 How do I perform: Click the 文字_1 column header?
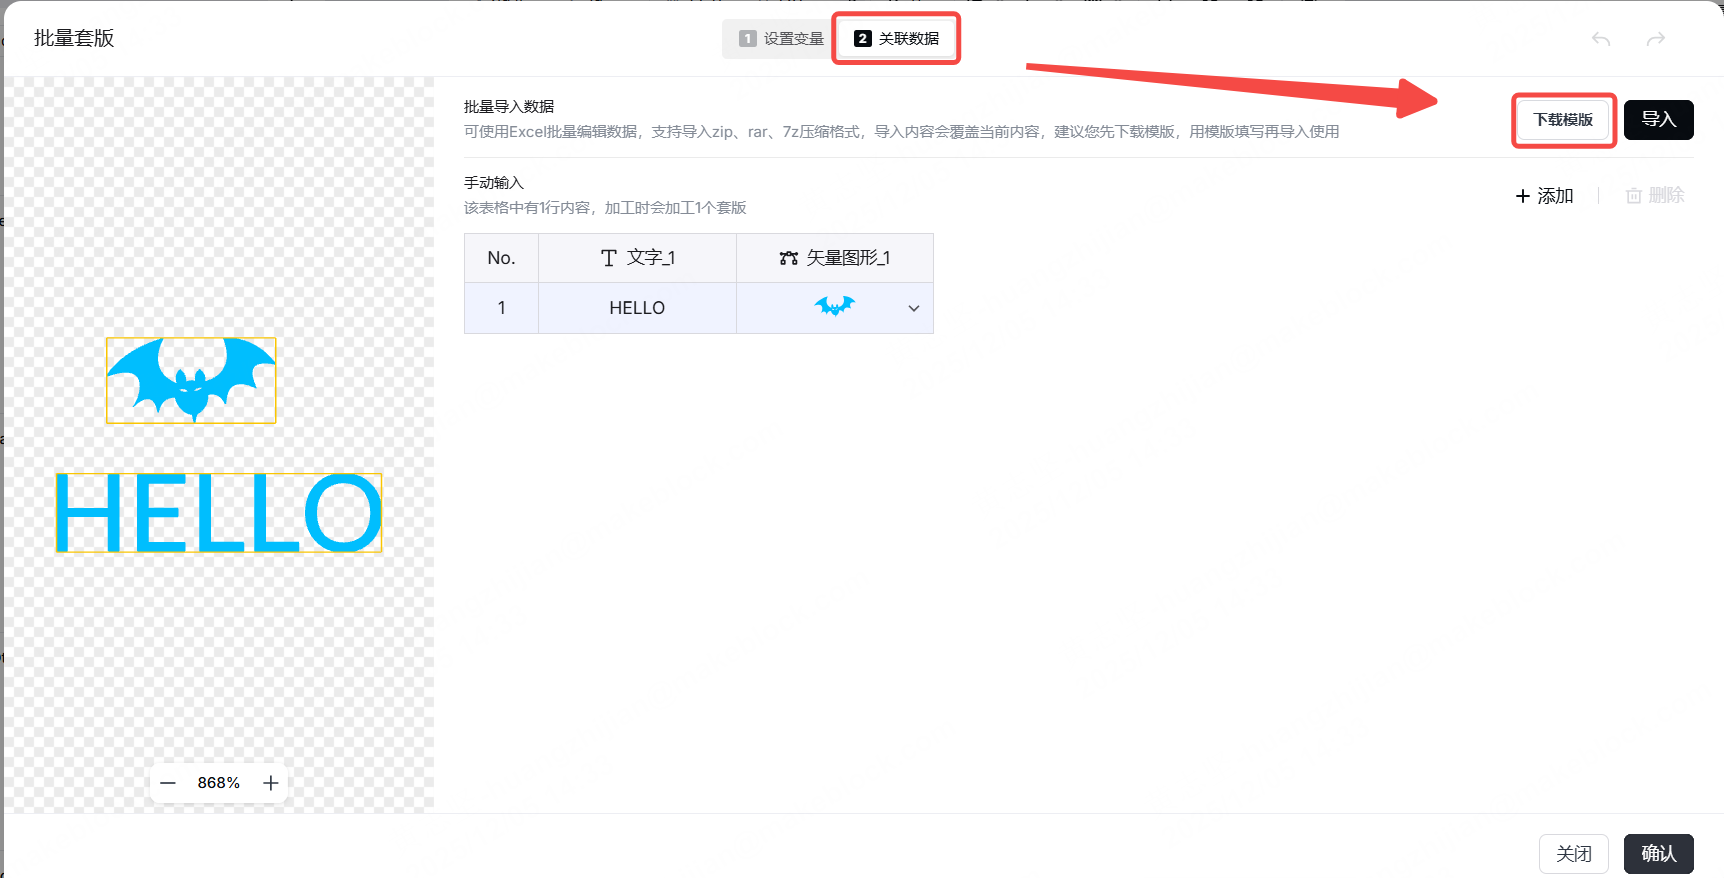click(637, 258)
